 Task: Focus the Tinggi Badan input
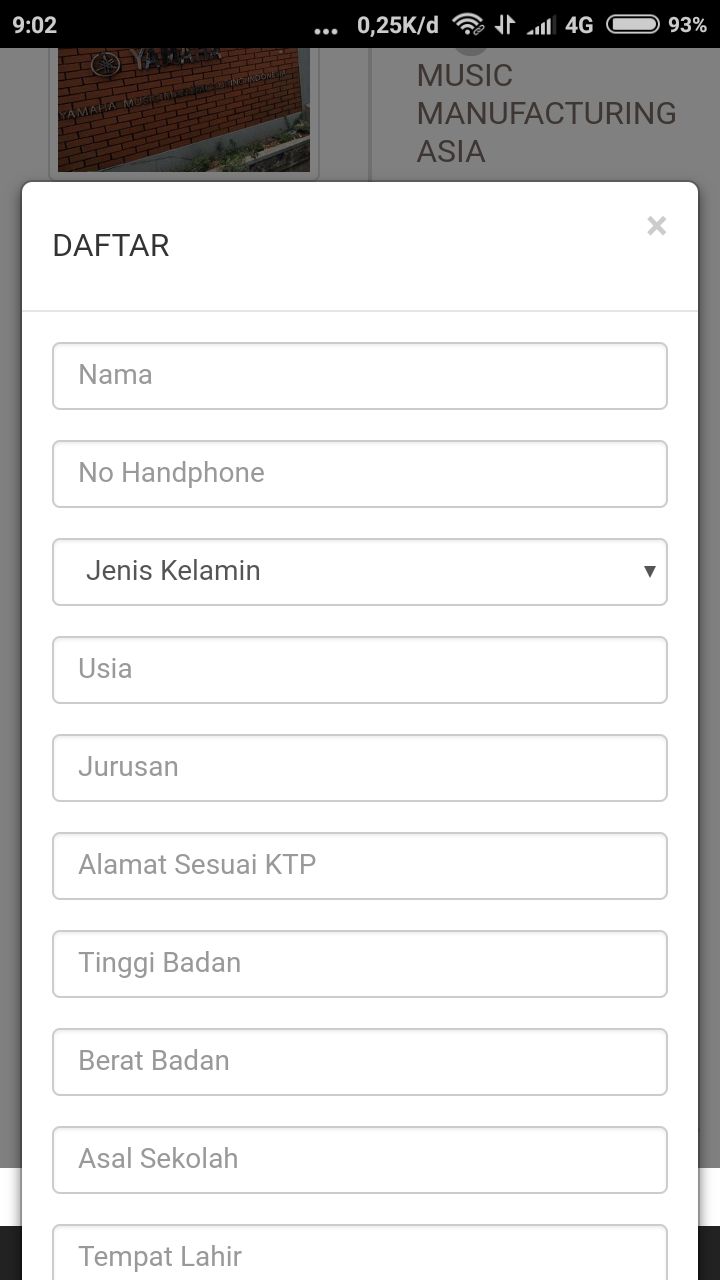tap(360, 964)
